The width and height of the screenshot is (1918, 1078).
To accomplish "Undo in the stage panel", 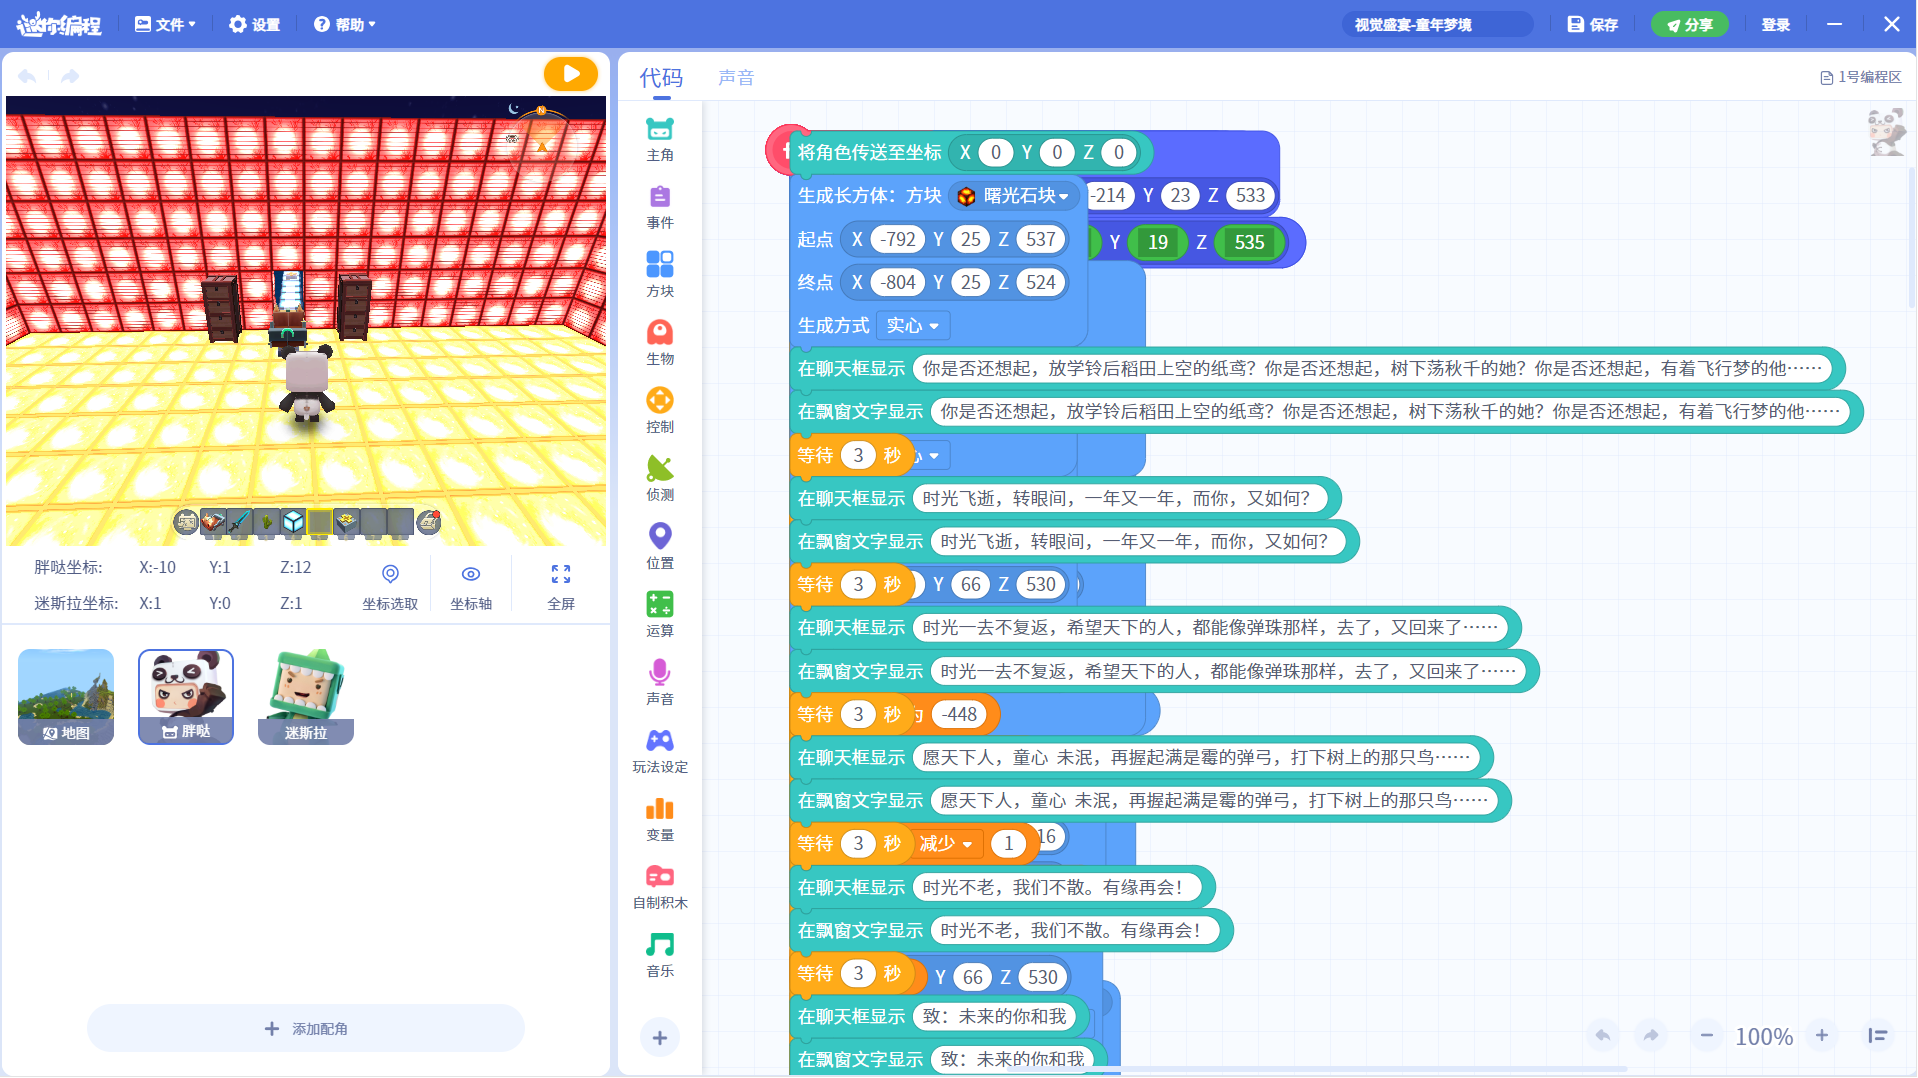I will tap(27, 76).
